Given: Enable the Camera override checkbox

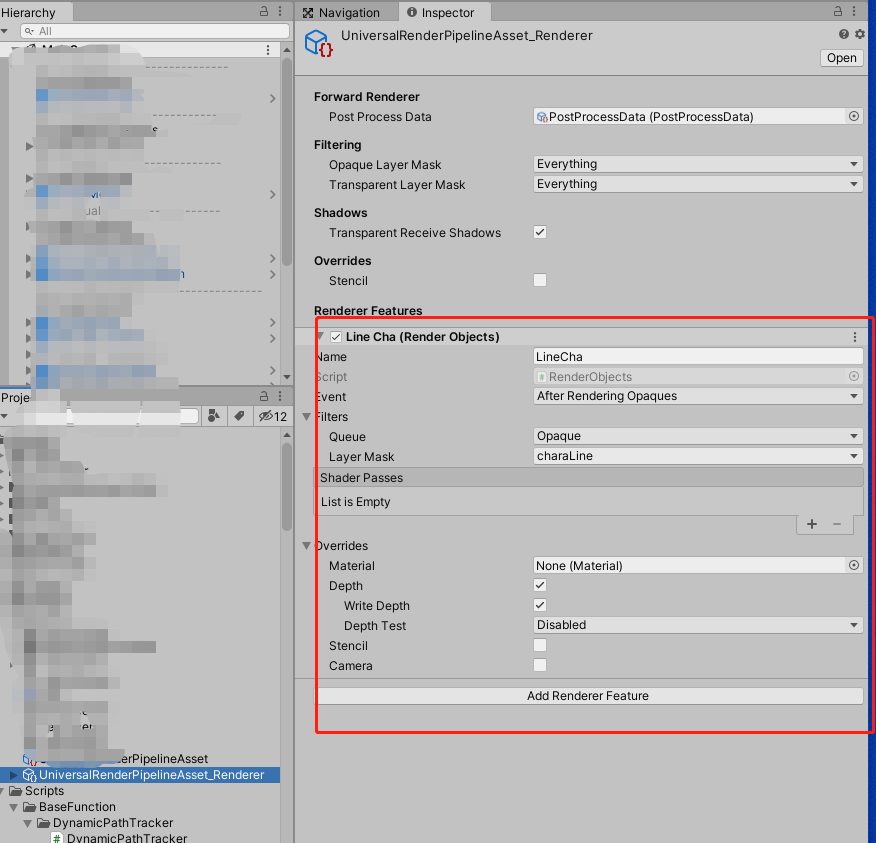Looking at the screenshot, I should (x=540, y=665).
